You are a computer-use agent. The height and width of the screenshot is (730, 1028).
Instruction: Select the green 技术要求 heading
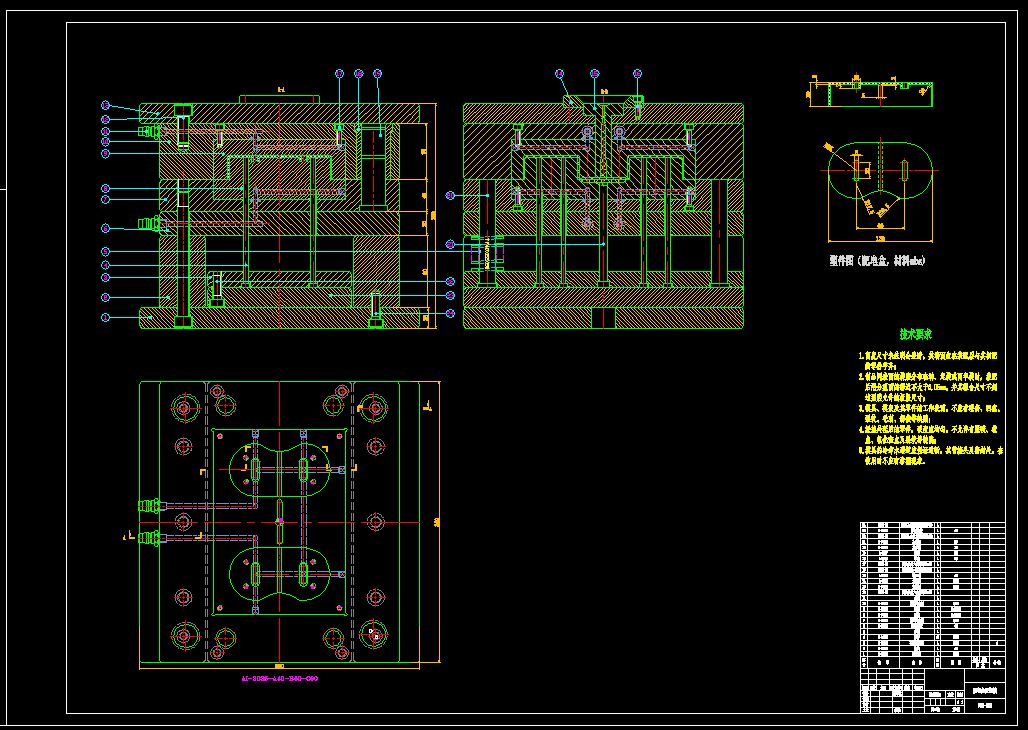click(x=916, y=335)
